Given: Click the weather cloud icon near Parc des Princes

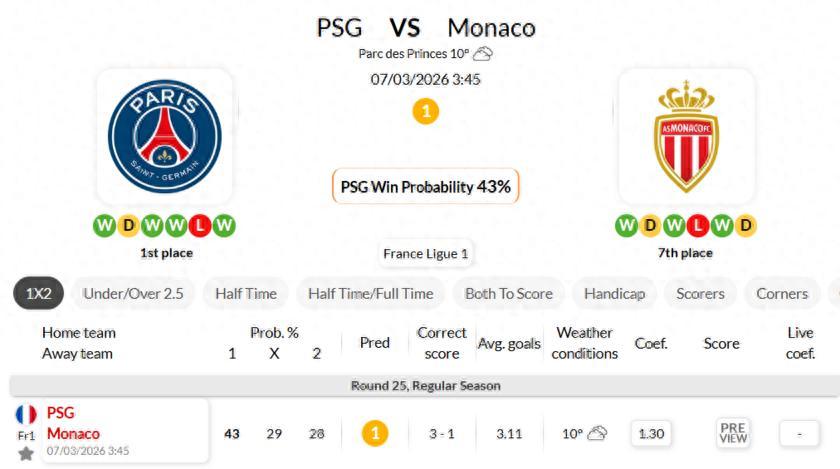Looking at the screenshot, I should click(x=483, y=54).
